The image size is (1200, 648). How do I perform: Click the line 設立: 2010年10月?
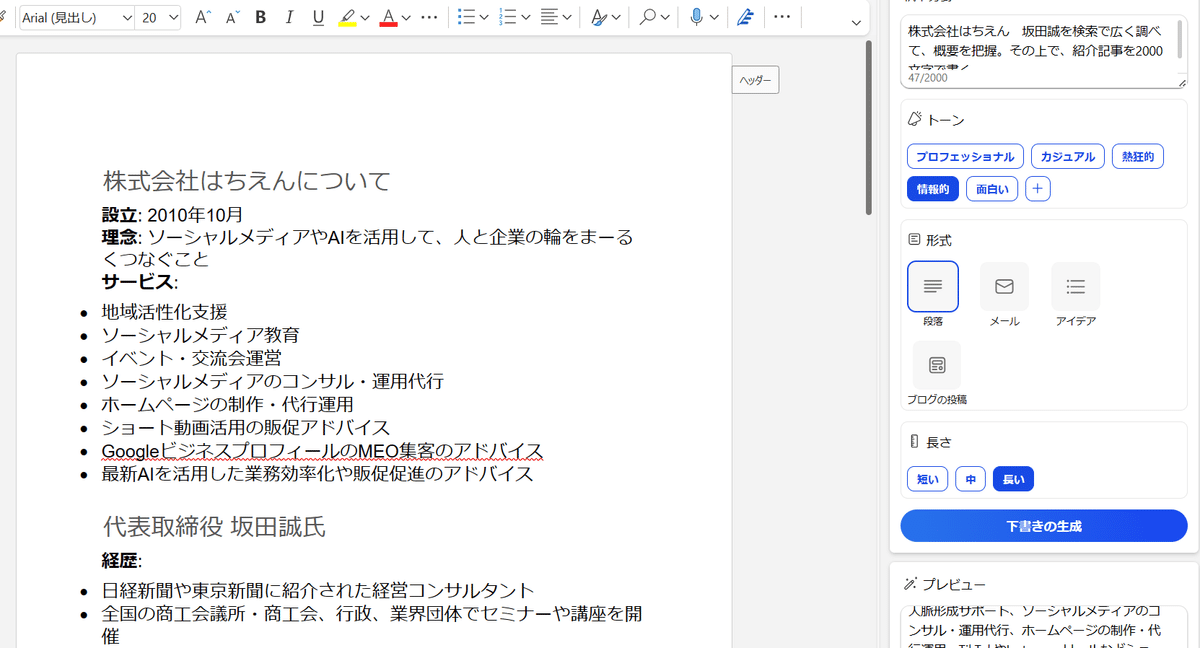pos(172,215)
